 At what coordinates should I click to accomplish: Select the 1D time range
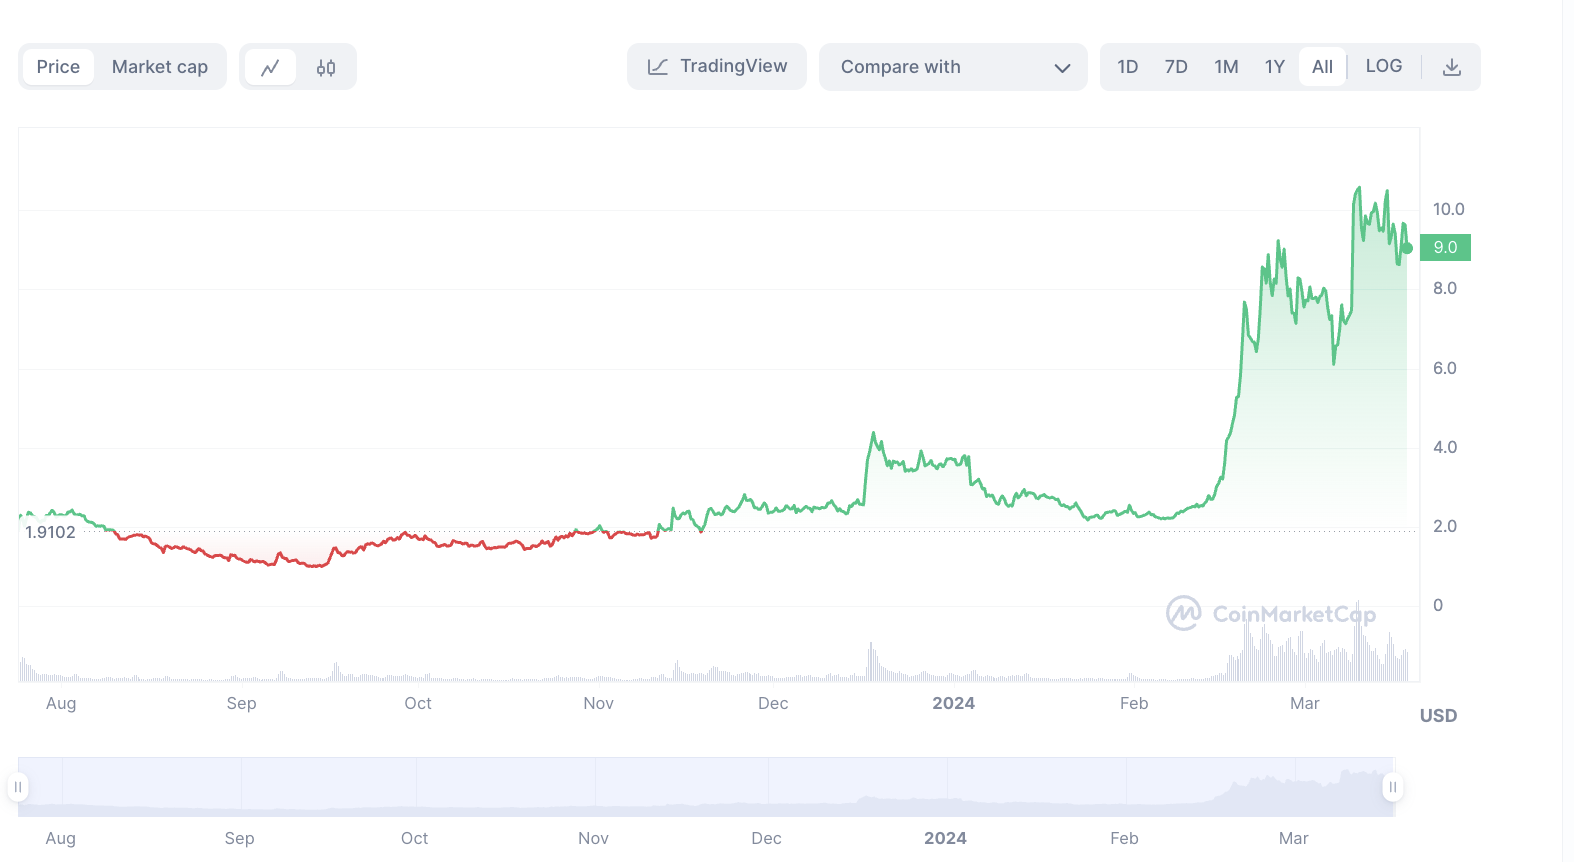(1128, 67)
